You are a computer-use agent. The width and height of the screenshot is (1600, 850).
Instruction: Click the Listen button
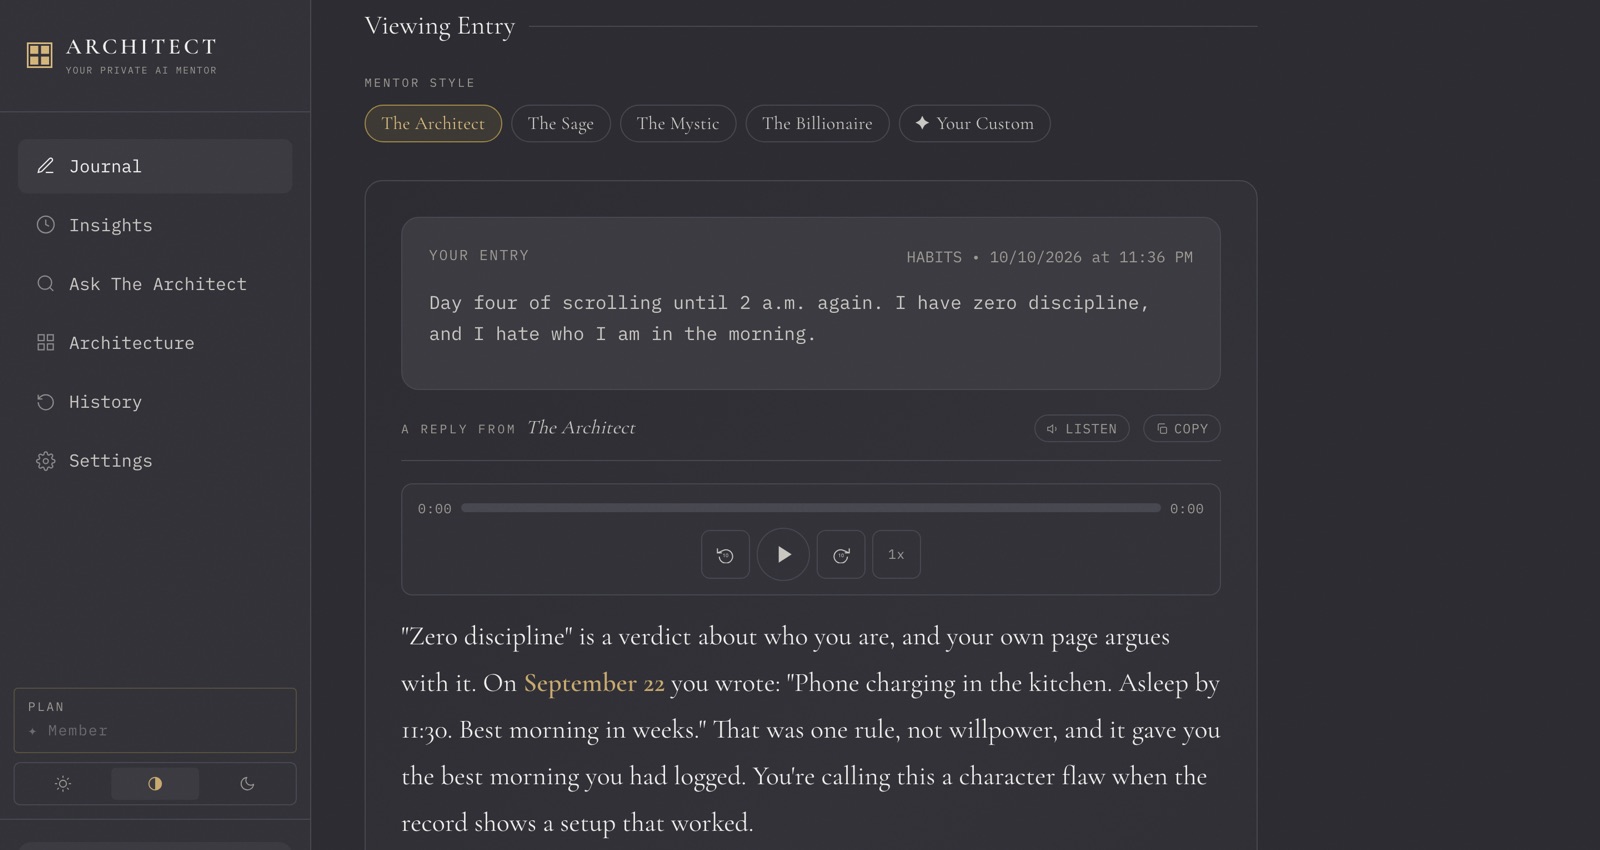pyautogui.click(x=1082, y=429)
